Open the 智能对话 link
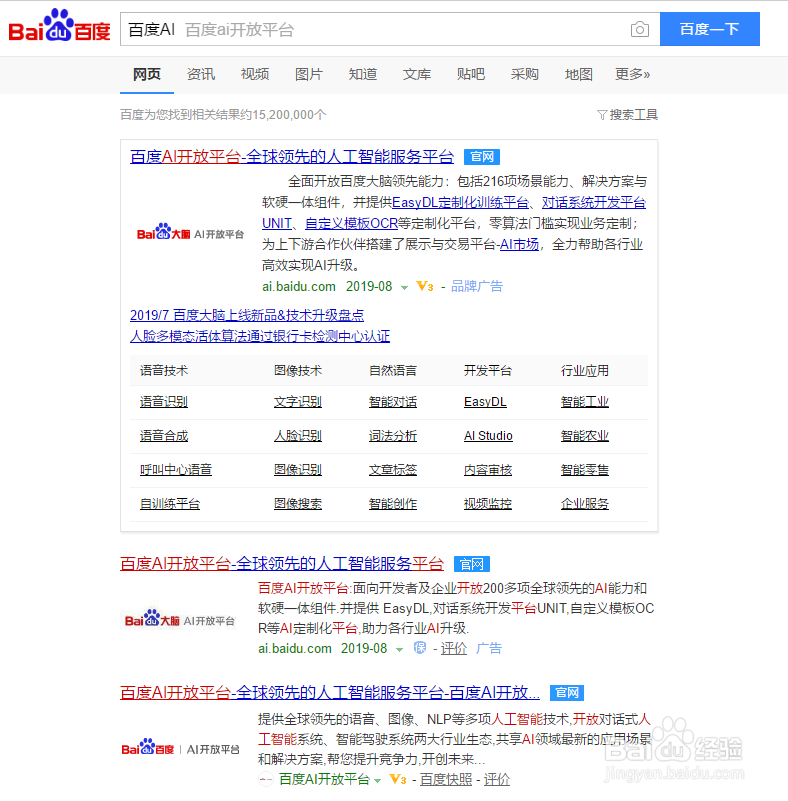Screen dimensions: 788x801 point(393,402)
